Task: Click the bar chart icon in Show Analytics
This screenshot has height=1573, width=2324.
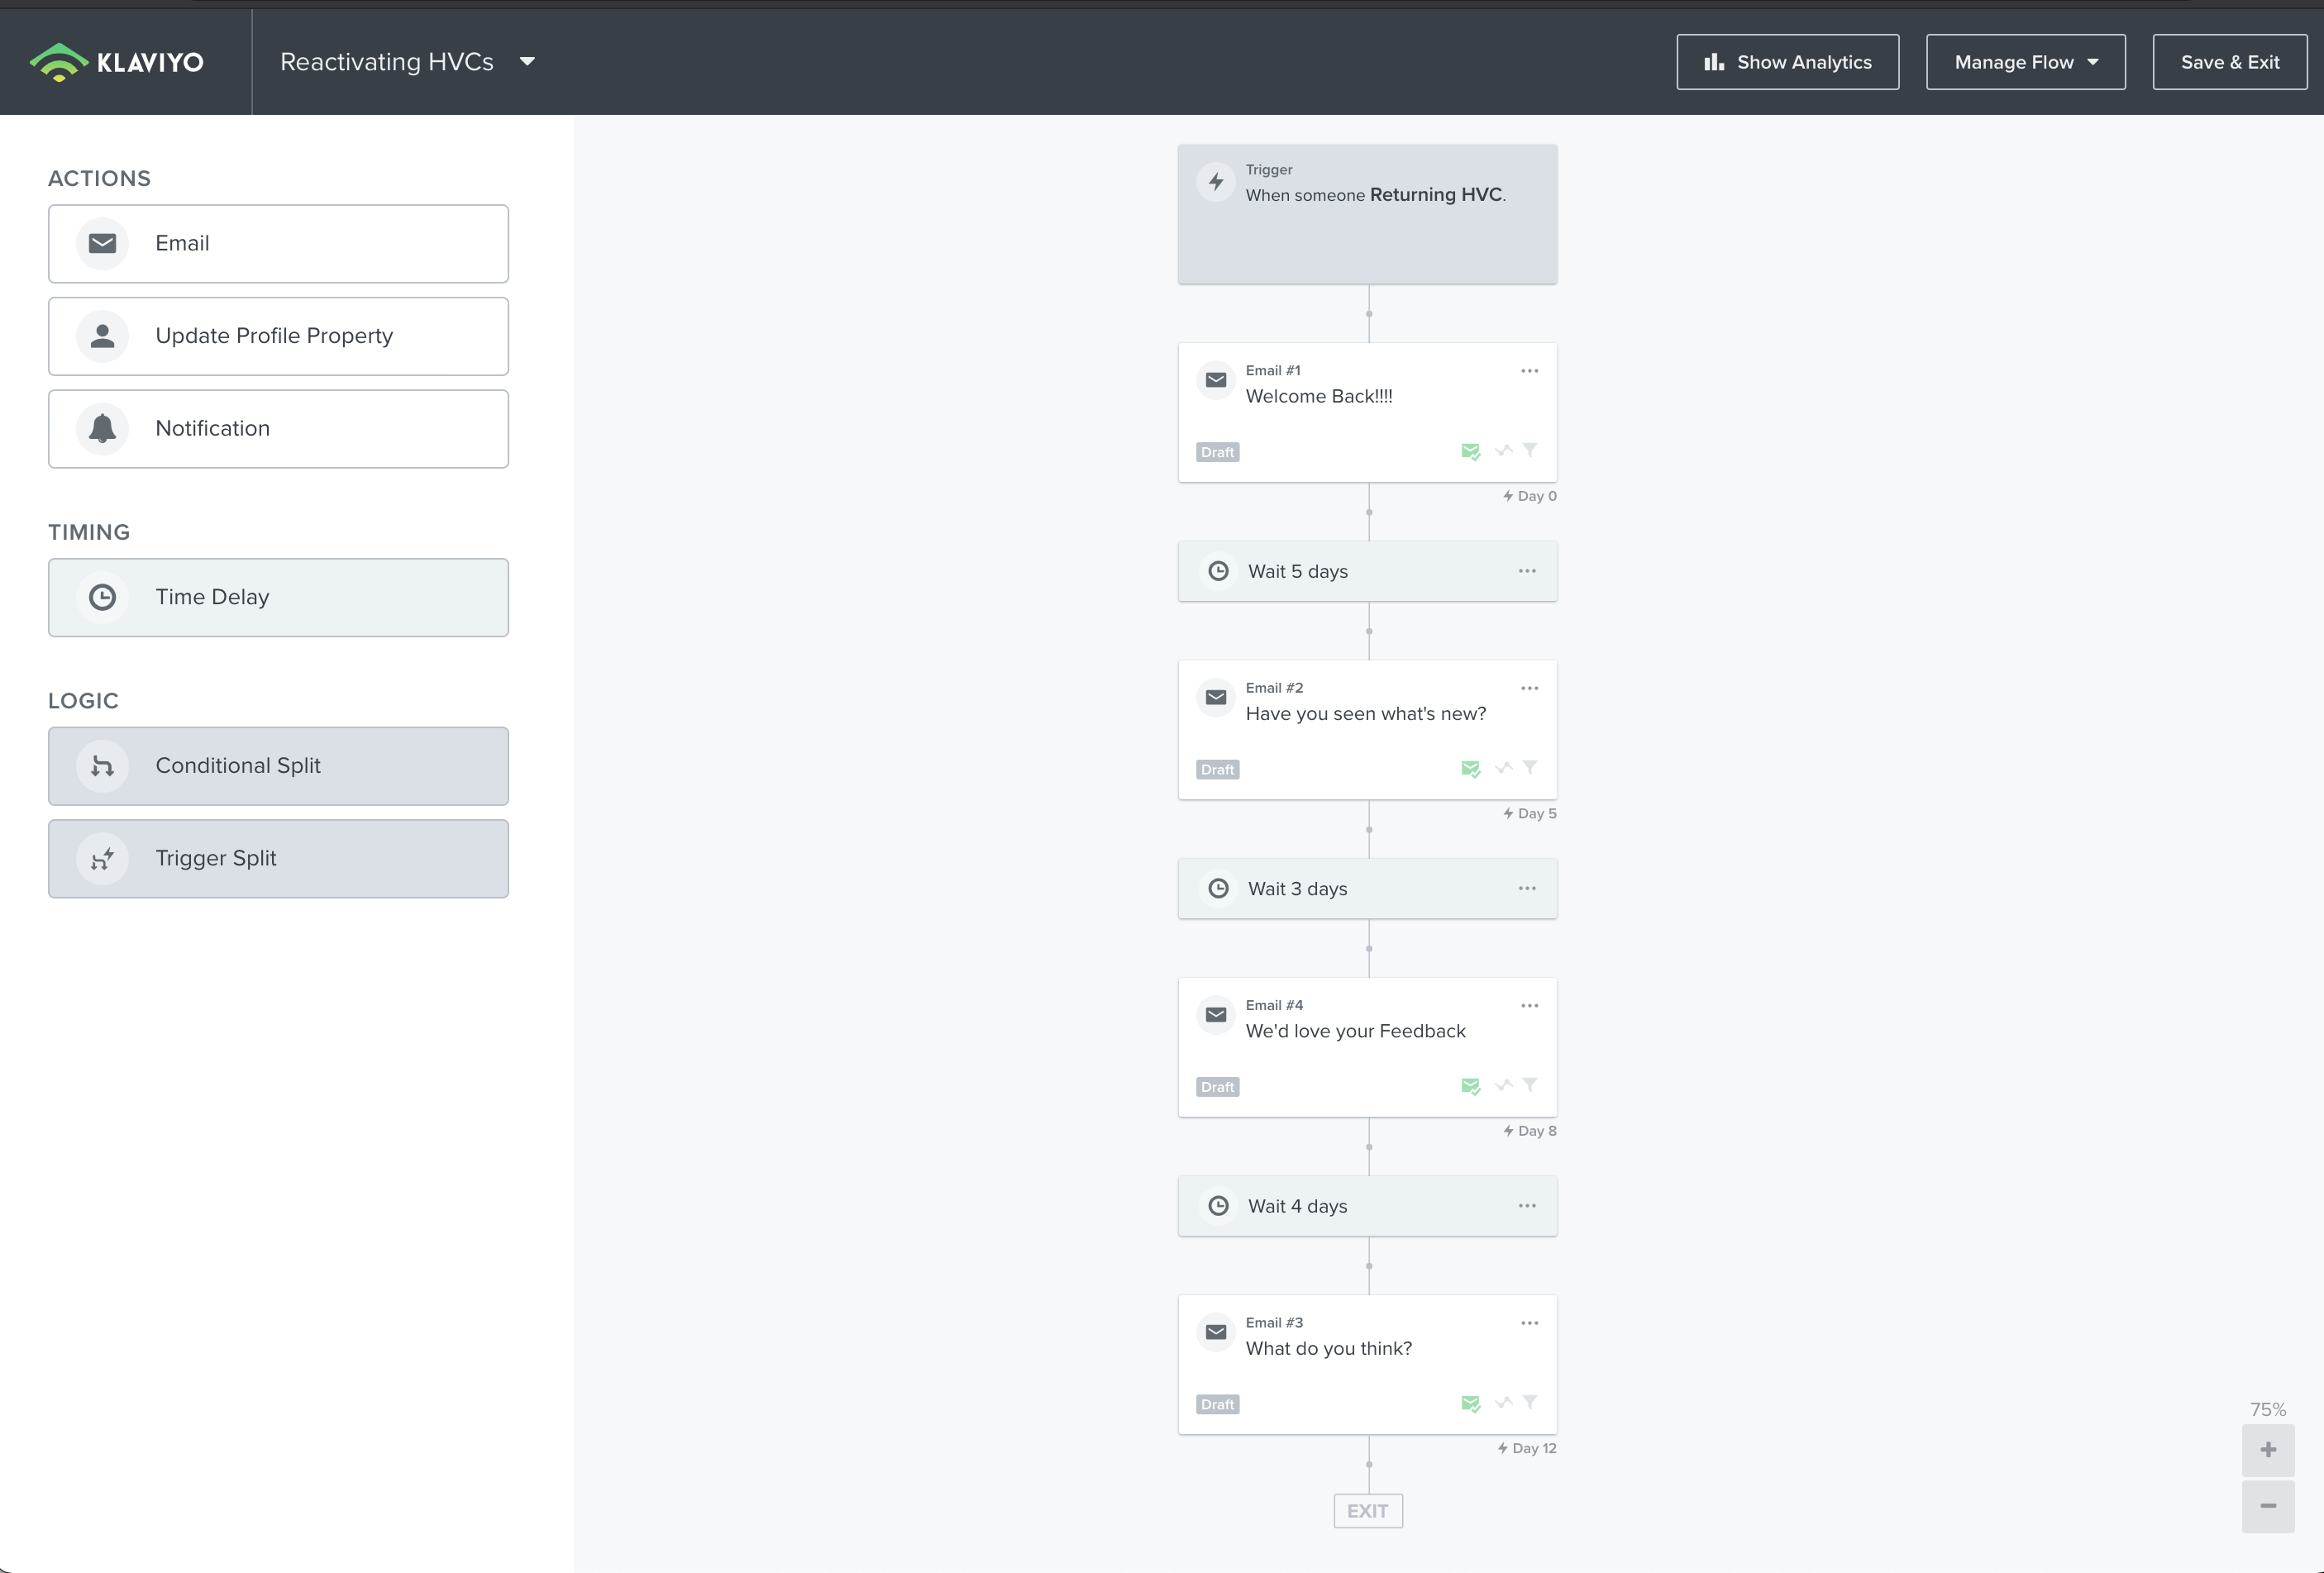Action: pyautogui.click(x=1714, y=62)
